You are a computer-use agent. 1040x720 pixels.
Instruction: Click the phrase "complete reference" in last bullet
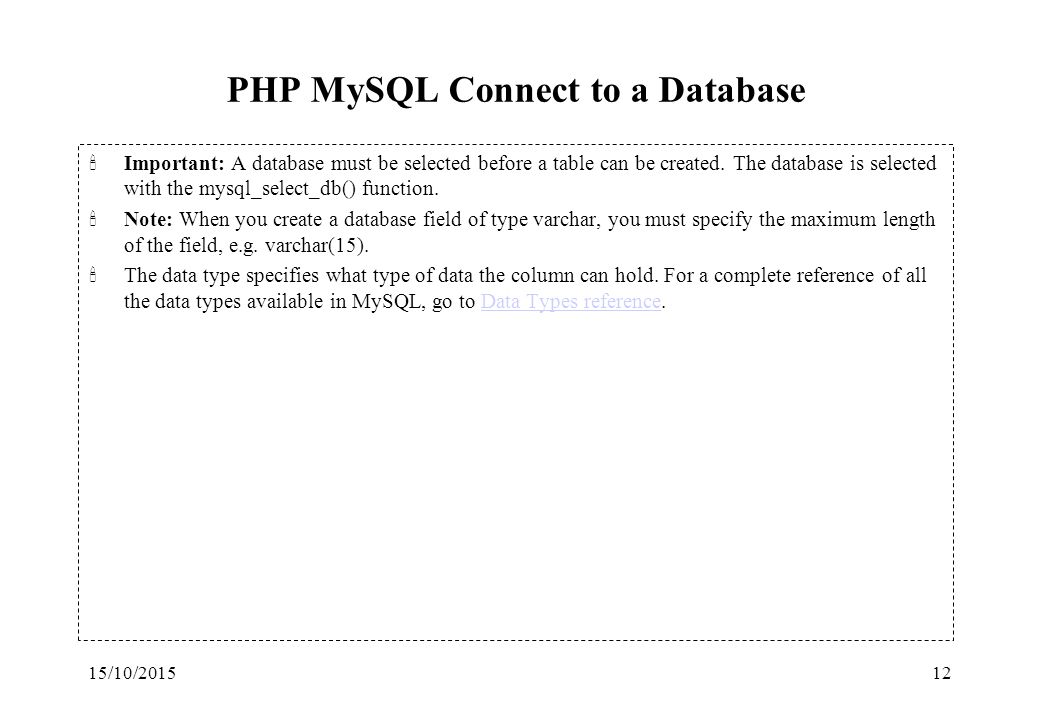point(794,276)
